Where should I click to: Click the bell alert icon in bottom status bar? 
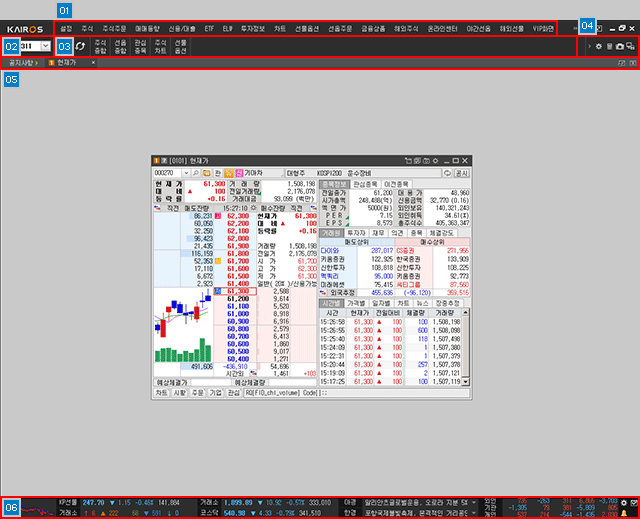click(624, 513)
